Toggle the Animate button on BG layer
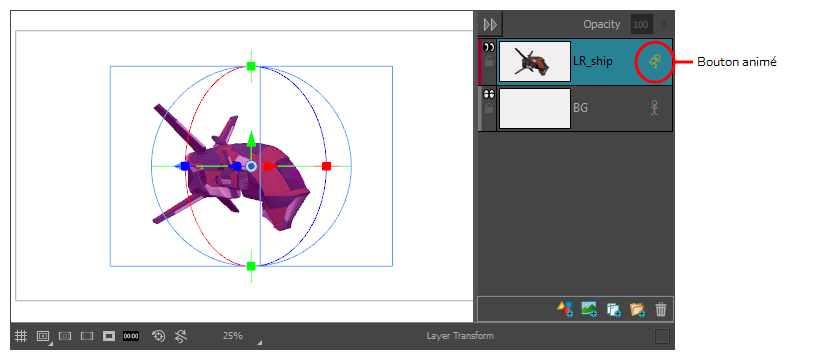This screenshot has width=822, height=360. pos(654,108)
